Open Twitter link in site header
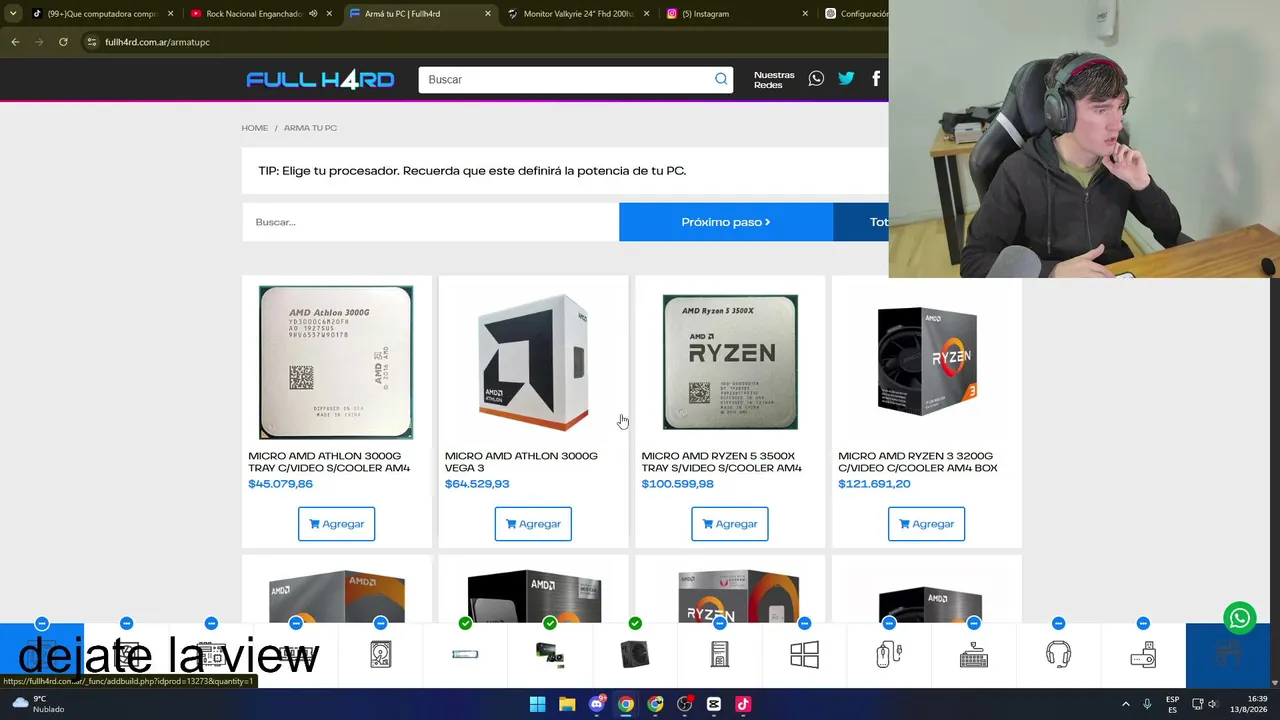This screenshot has width=1280, height=720. (x=846, y=79)
